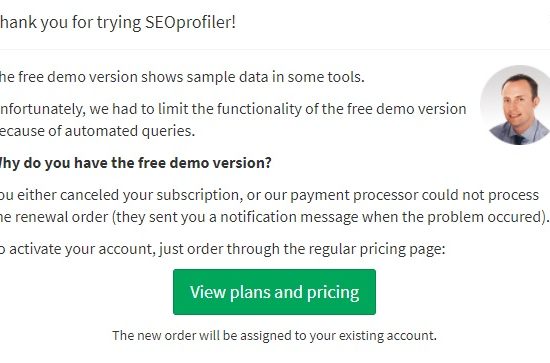
Task: Click the 'new order will be assigned' note
Action: [274, 336]
